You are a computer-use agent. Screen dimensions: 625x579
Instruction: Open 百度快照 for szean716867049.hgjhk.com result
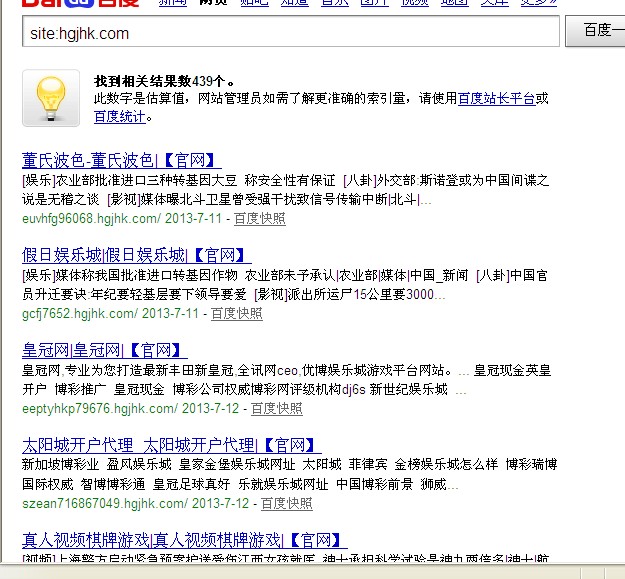(x=287, y=504)
